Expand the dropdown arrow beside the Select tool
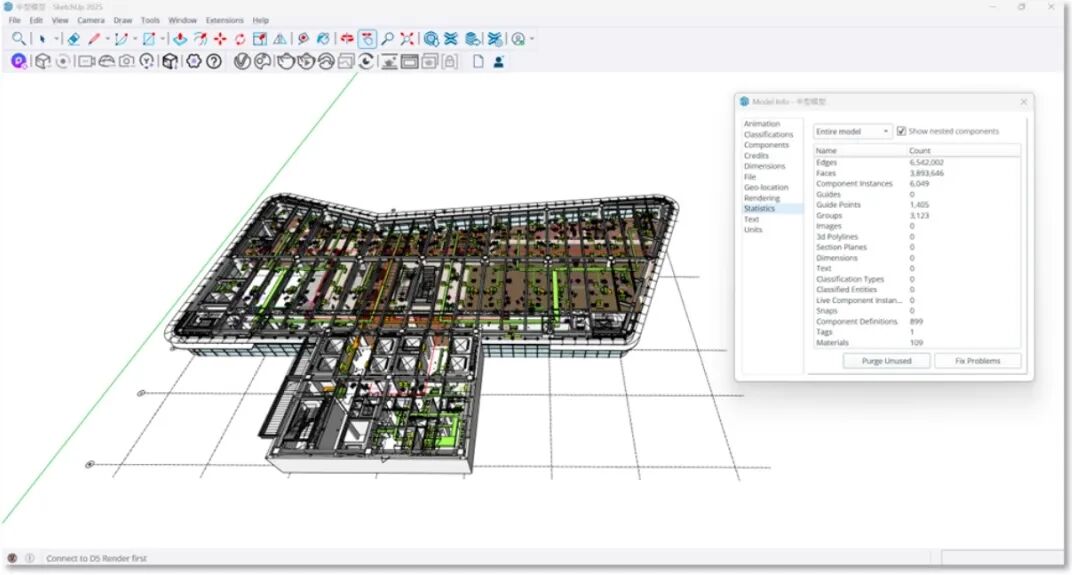Viewport: 1072px width, 575px height. coord(56,39)
